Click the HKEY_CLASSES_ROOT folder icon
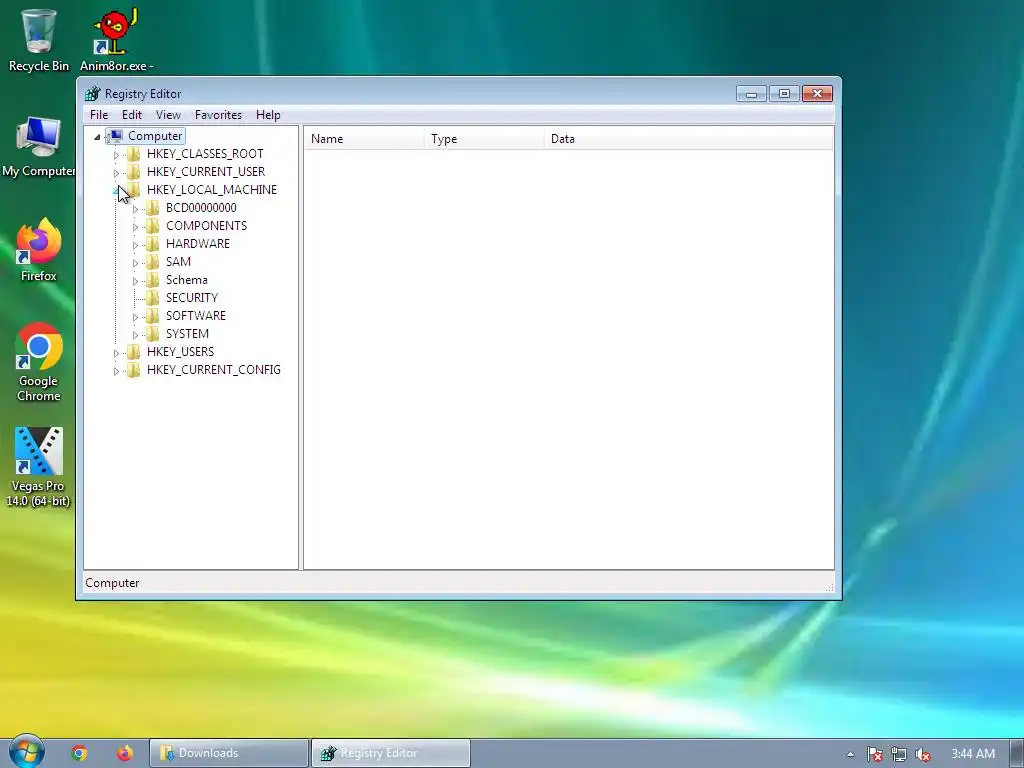Image resolution: width=1024 pixels, height=768 pixels. coord(134,153)
